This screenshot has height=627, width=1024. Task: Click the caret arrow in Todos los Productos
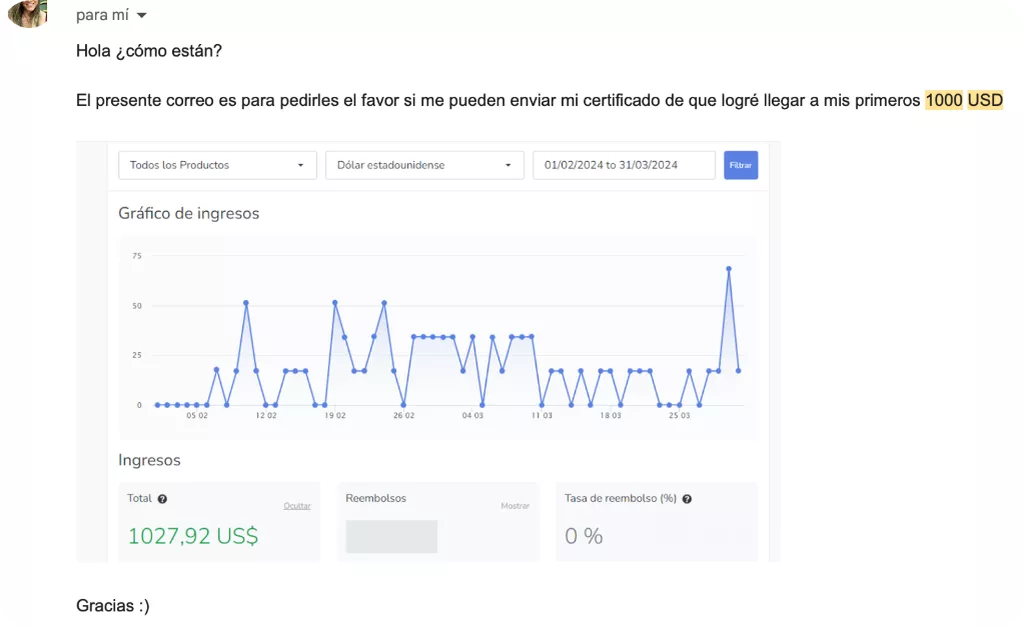point(300,165)
